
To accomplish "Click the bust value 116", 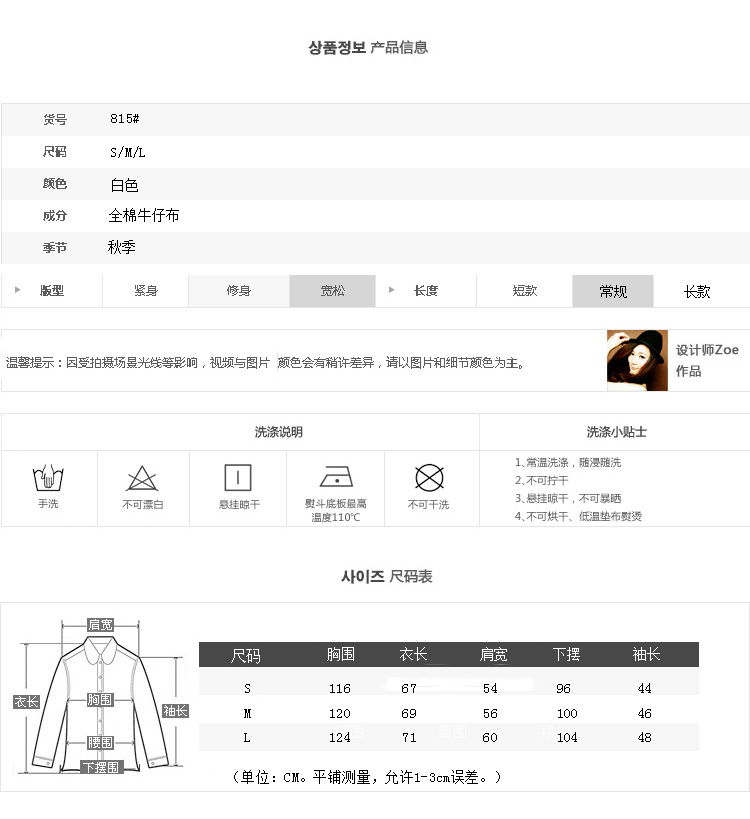I will (x=339, y=688).
